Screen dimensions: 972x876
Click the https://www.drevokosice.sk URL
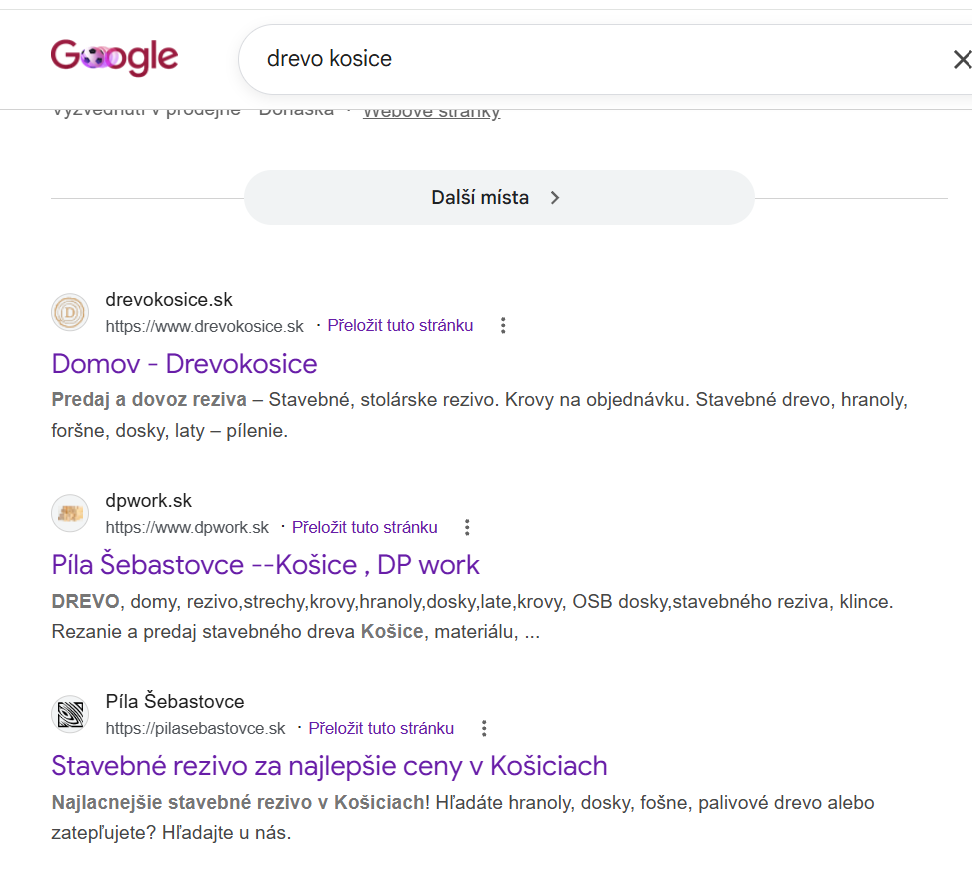pyautogui.click(x=205, y=326)
